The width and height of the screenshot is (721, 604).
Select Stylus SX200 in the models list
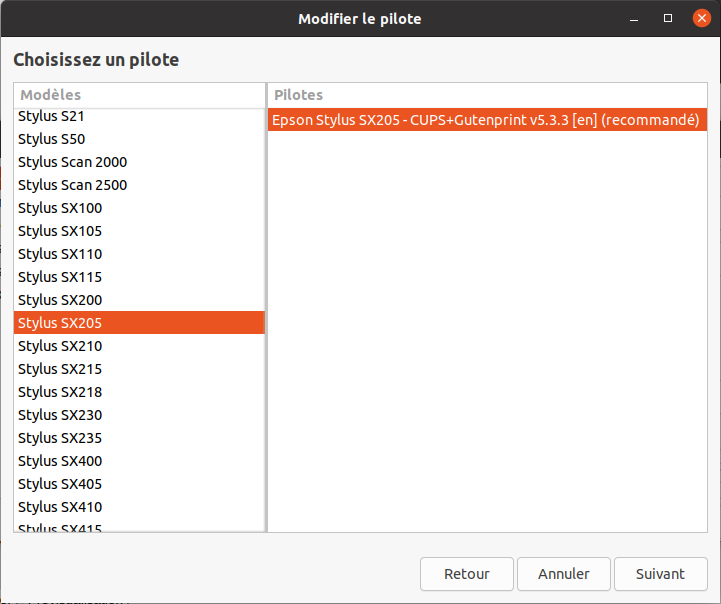(139, 300)
